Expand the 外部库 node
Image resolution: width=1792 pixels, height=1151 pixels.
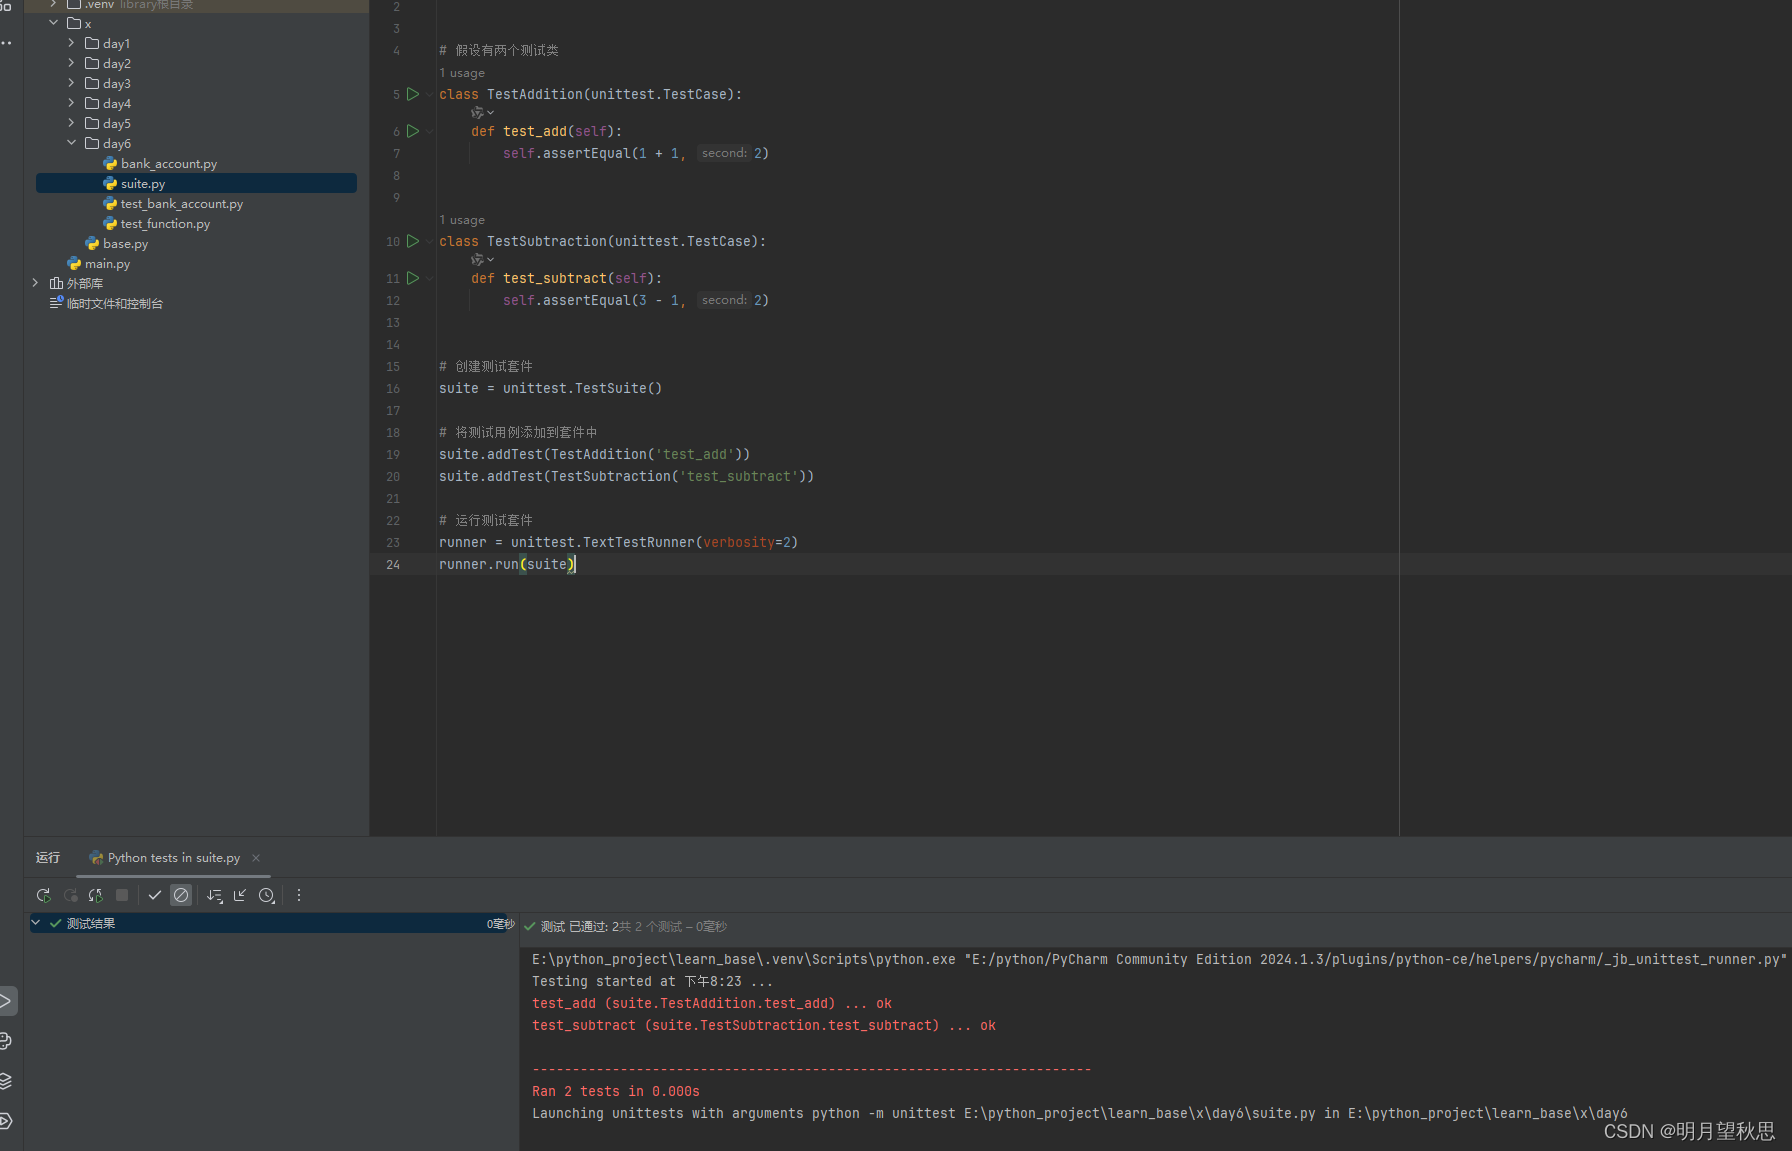[x=35, y=283]
